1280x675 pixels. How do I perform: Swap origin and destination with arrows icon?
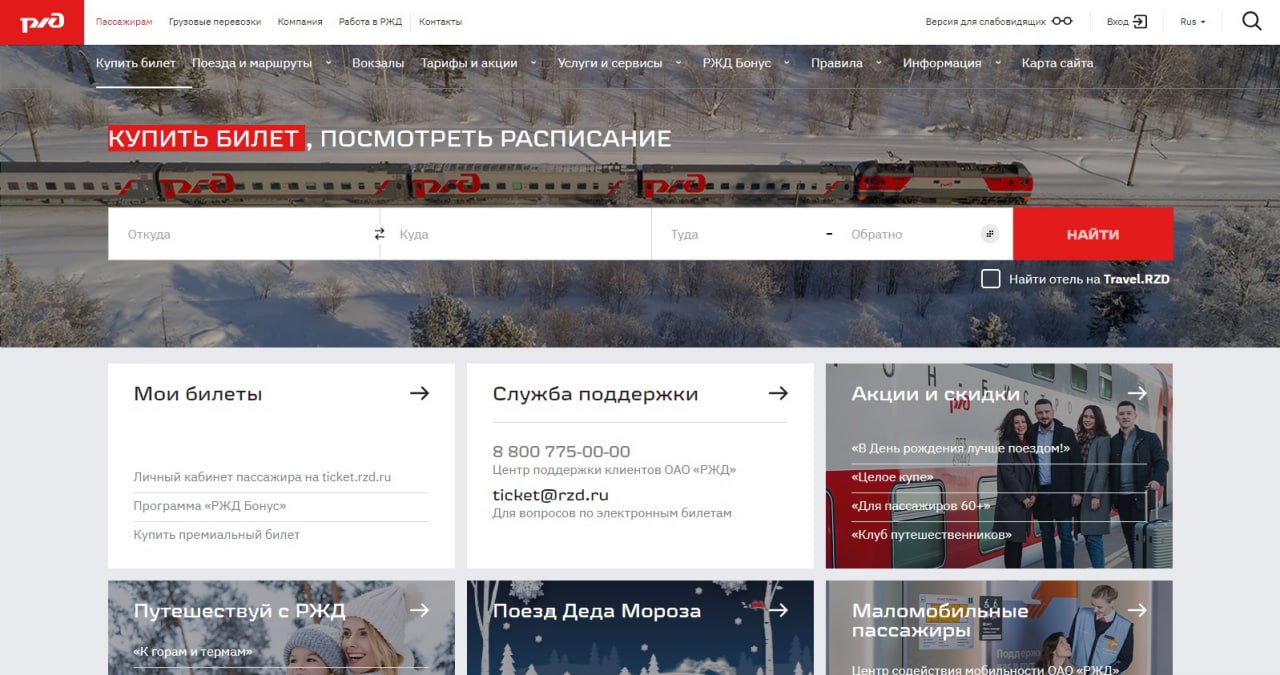[x=379, y=234]
